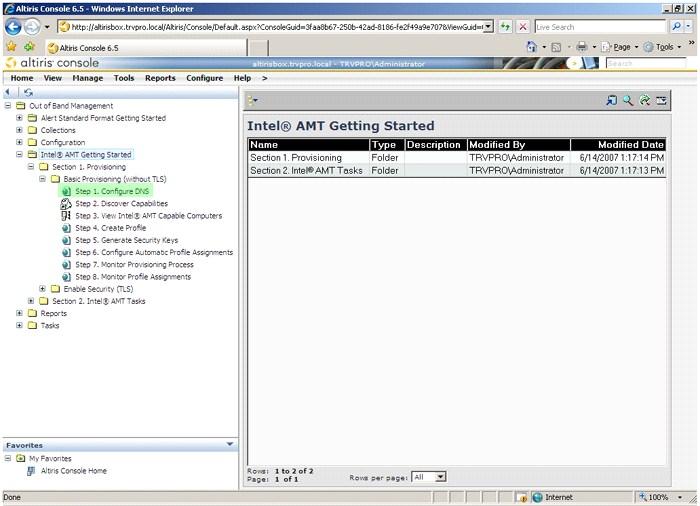
Task: Click the IE Feeds icon
Action: 556,47
